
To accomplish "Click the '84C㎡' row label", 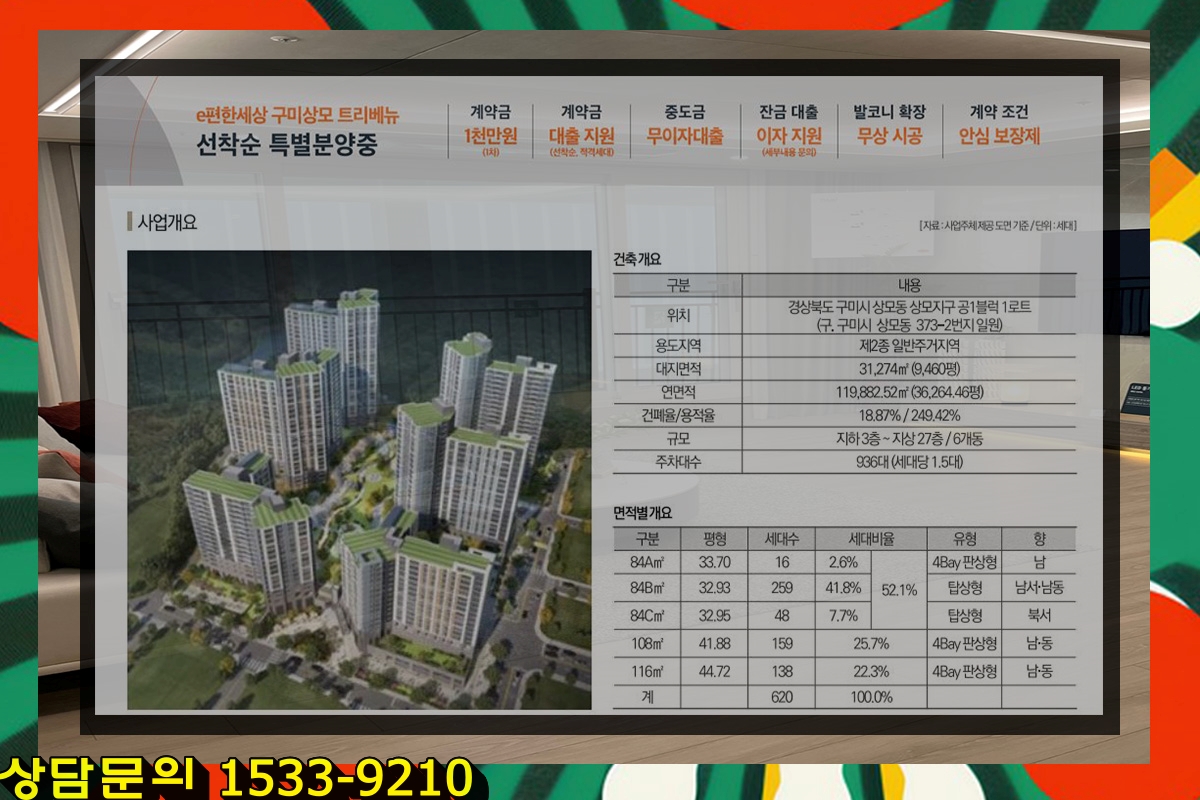I will click(x=648, y=615).
